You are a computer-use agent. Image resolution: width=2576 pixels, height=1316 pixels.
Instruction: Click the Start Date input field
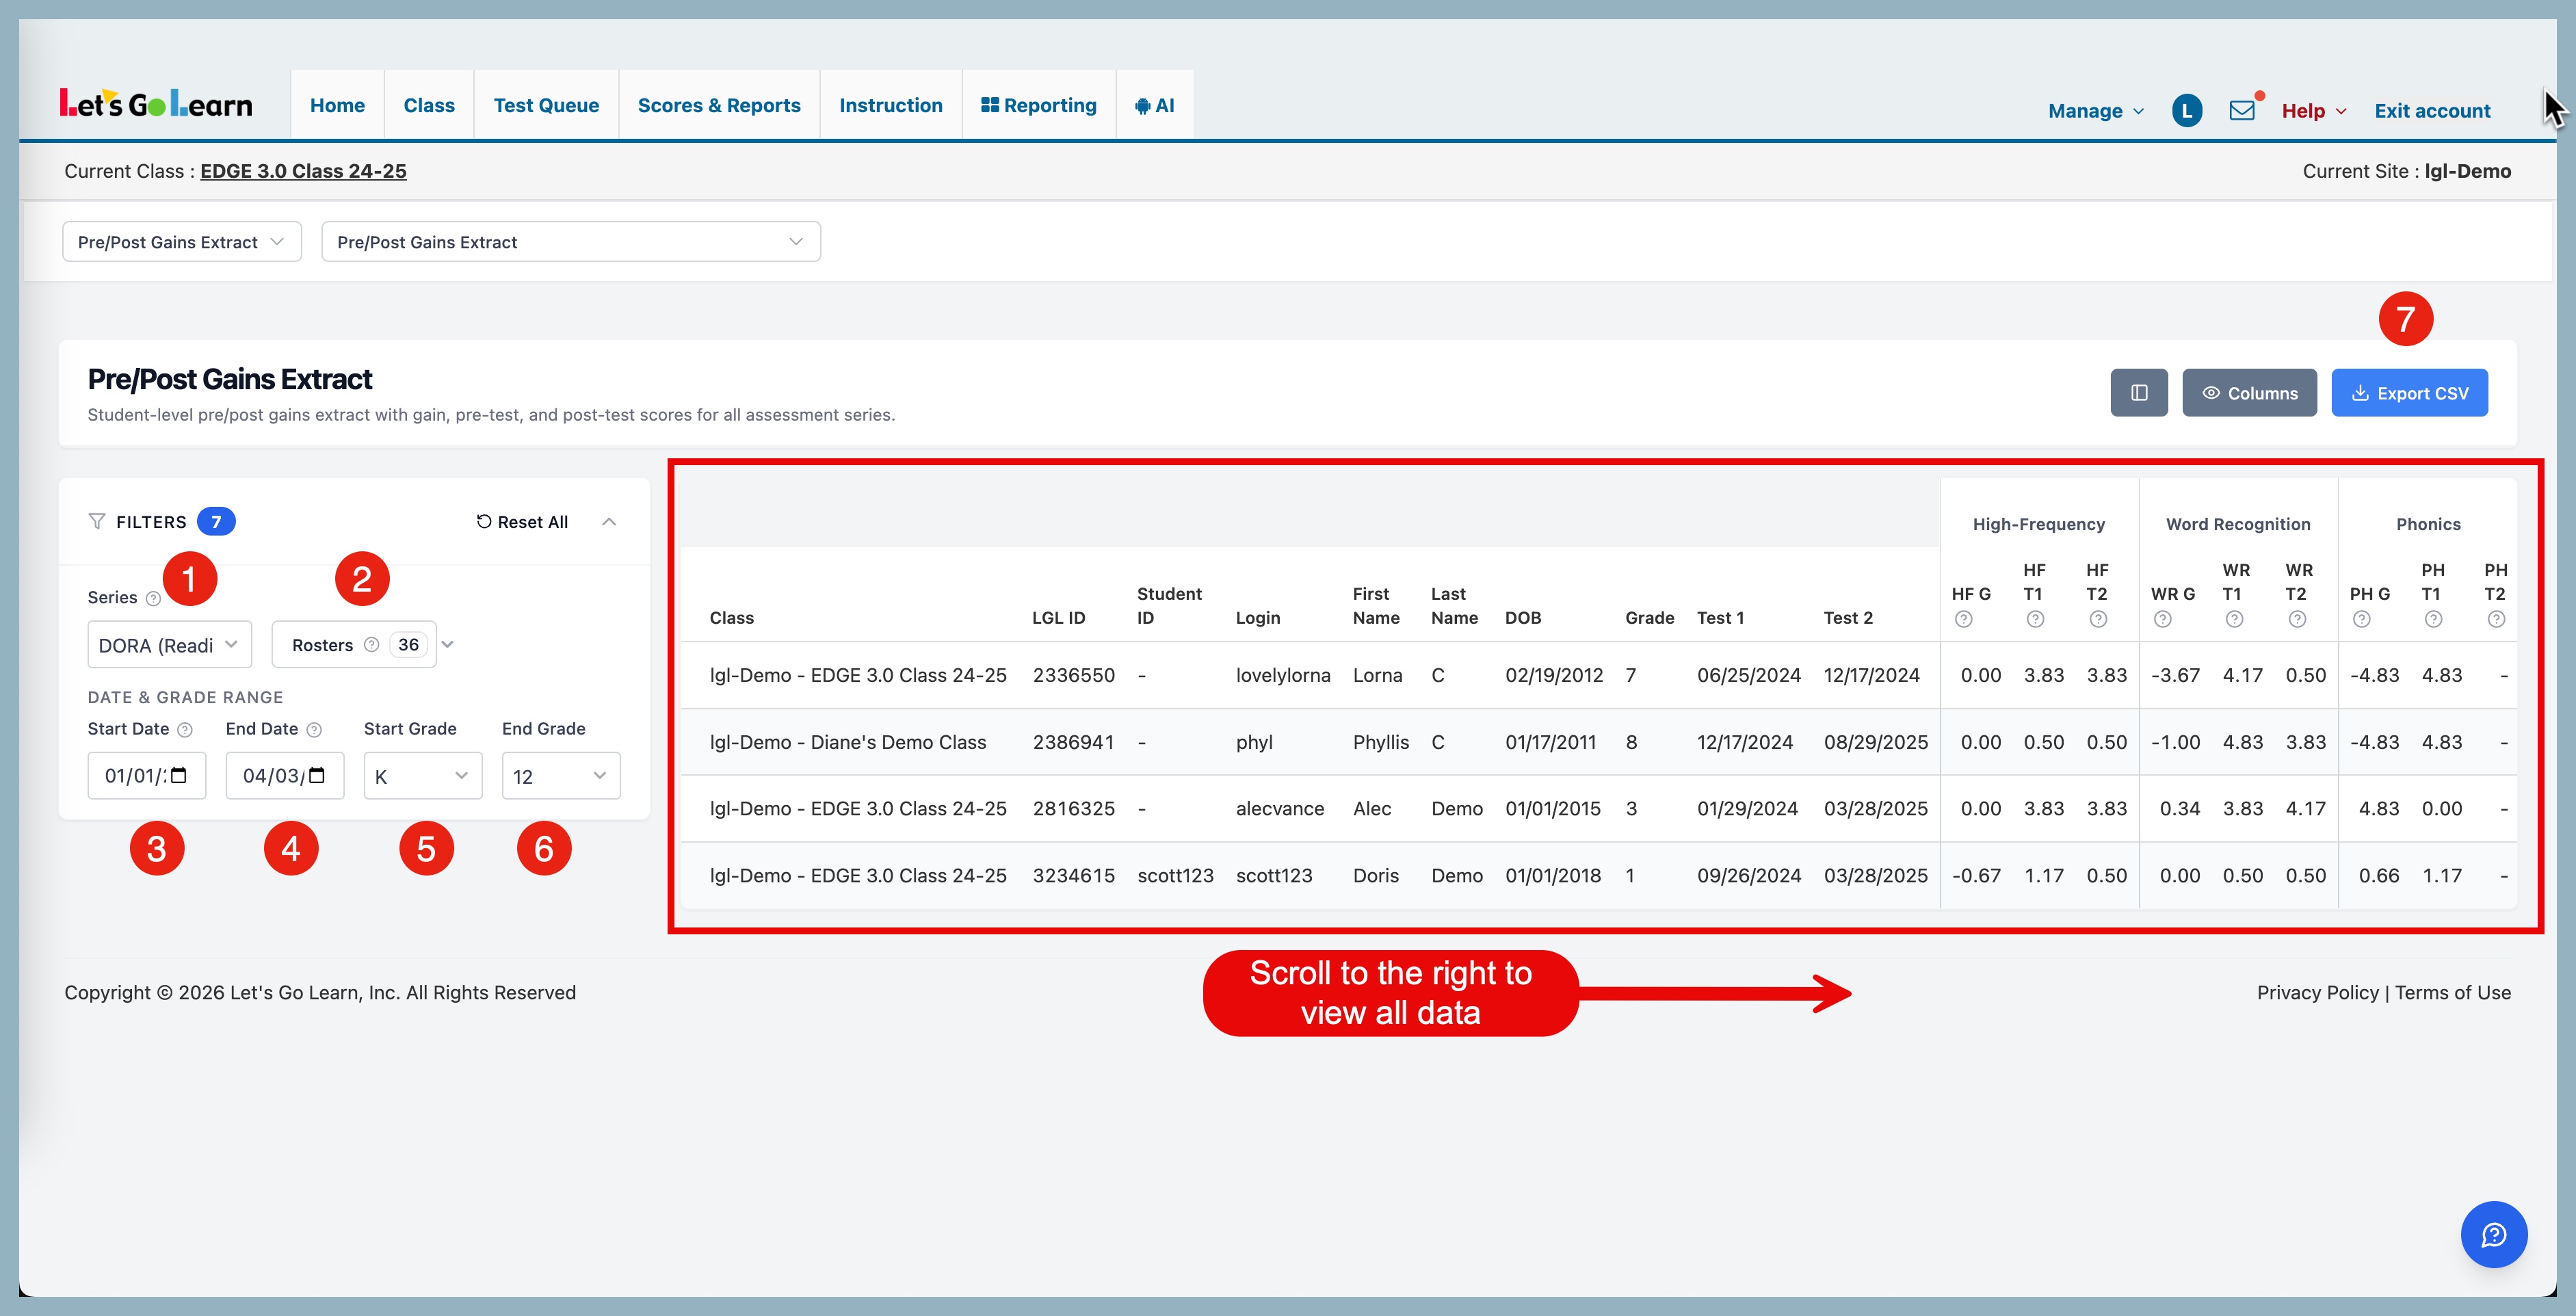(136, 776)
